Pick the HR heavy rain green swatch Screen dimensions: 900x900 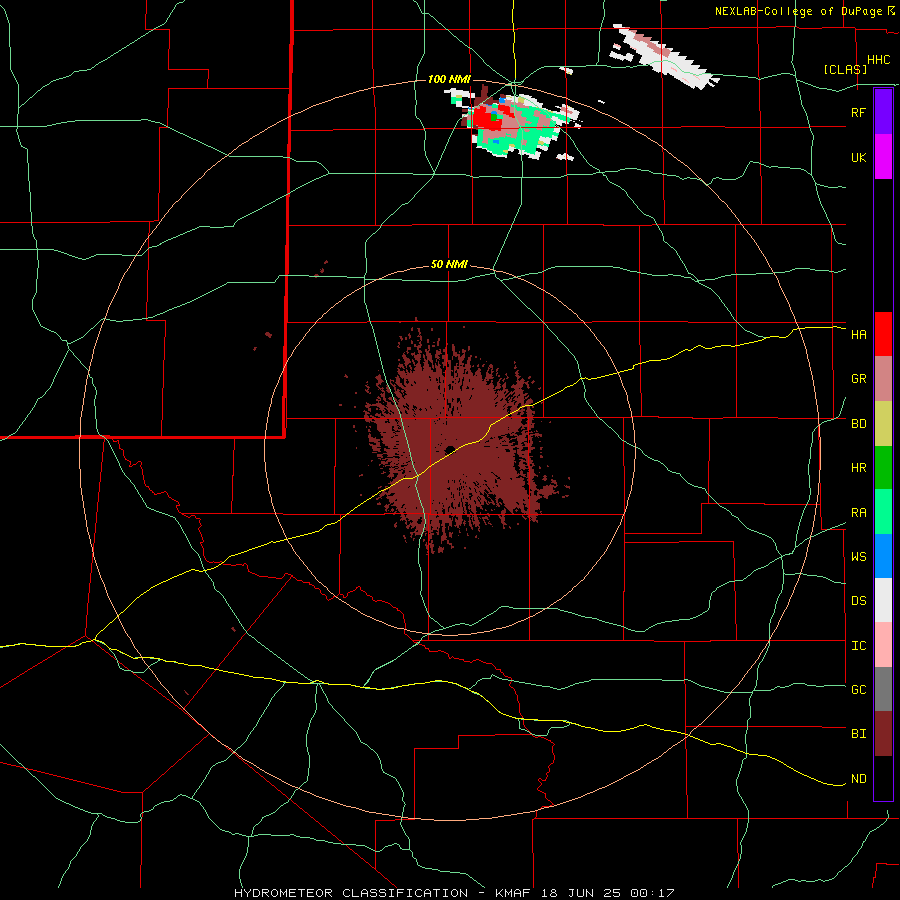click(883, 468)
